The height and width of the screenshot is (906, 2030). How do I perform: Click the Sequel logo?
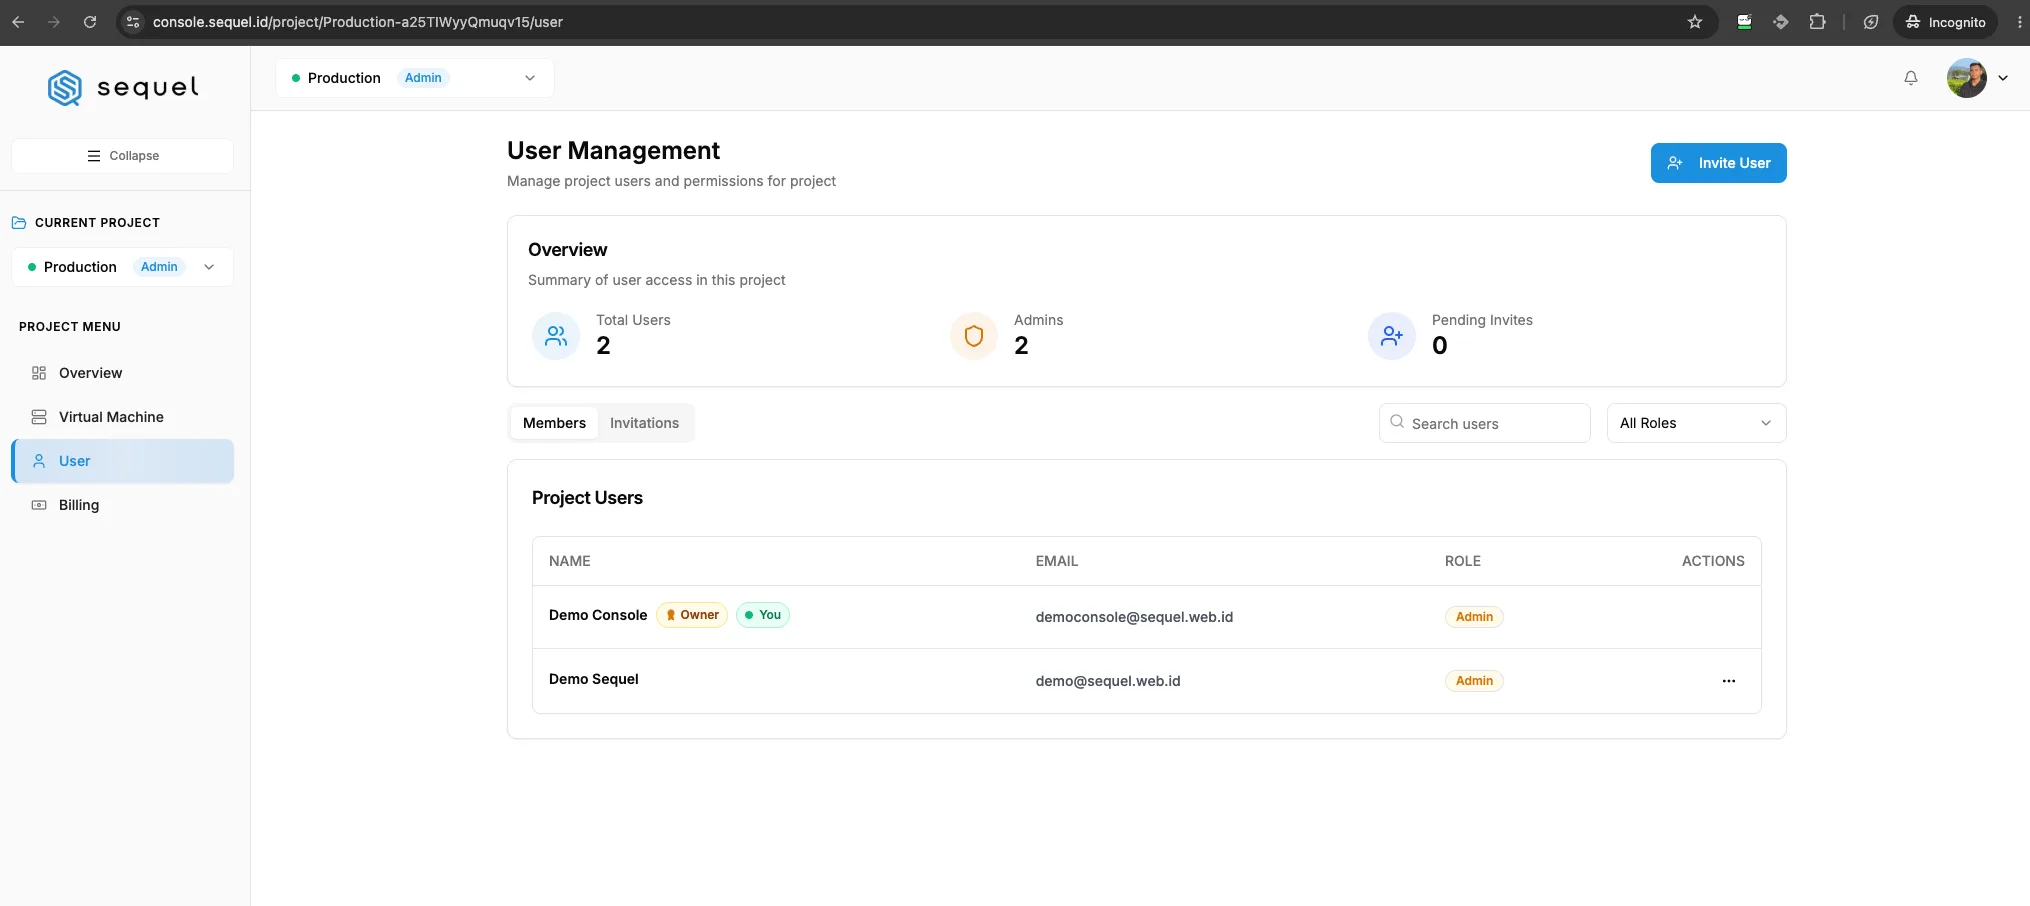pyautogui.click(x=123, y=88)
